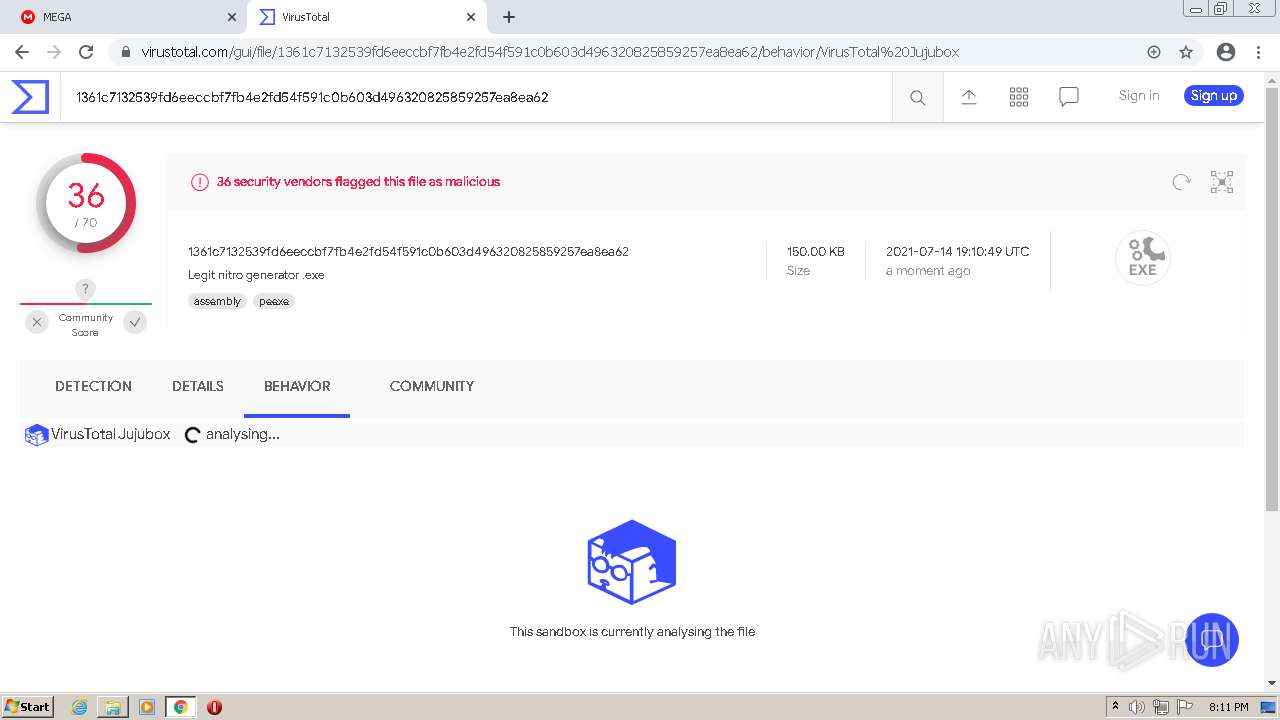The image size is (1280, 720).
Task: Bookmark the page with star icon
Action: pos(1186,52)
